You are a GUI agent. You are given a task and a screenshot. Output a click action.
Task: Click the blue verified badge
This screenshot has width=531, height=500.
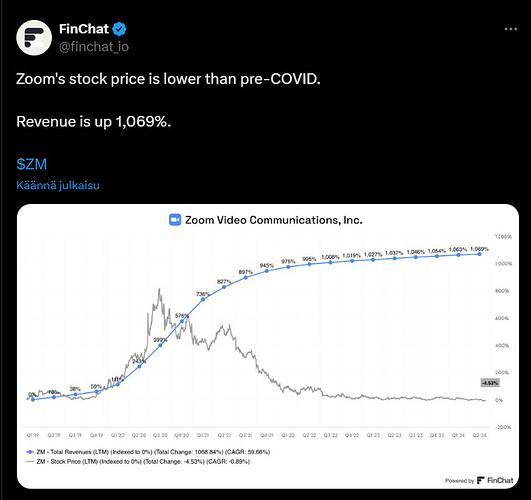(x=119, y=29)
